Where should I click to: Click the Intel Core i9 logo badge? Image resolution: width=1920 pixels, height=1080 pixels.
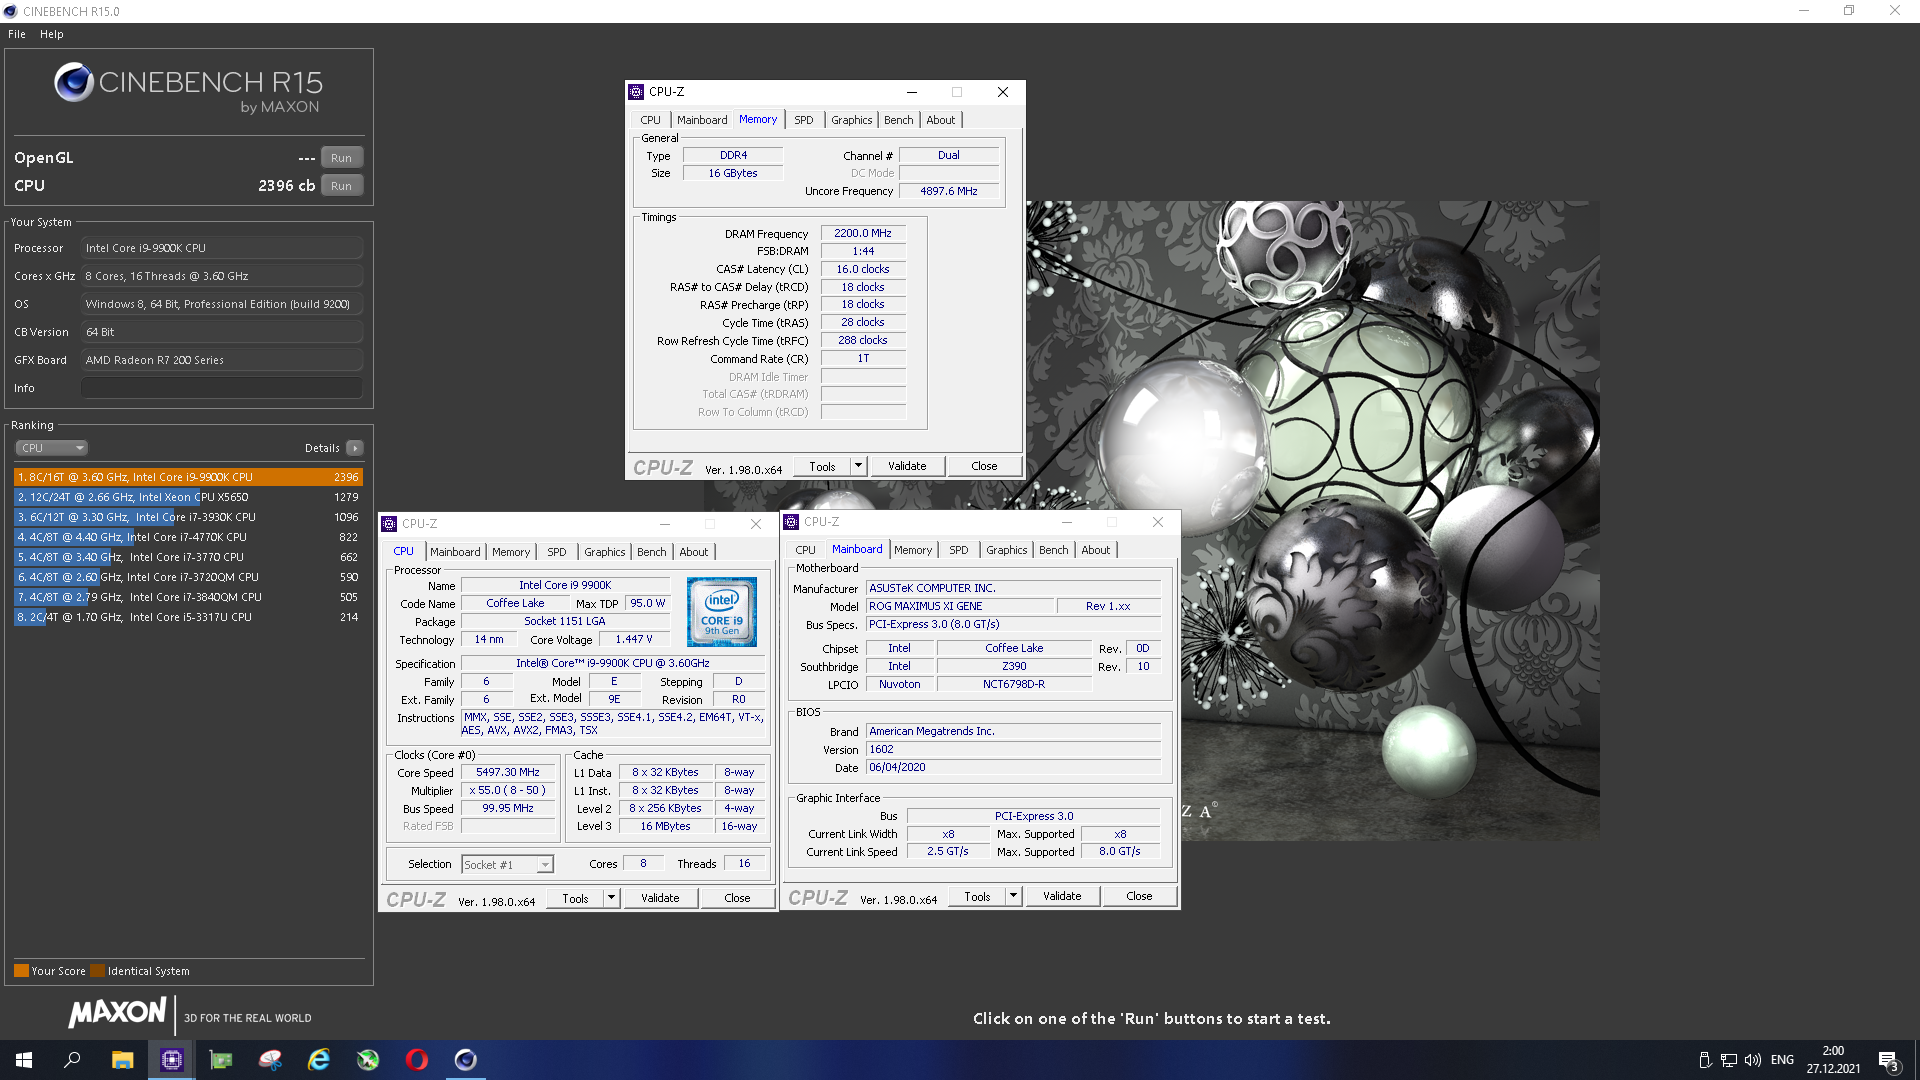pyautogui.click(x=722, y=612)
